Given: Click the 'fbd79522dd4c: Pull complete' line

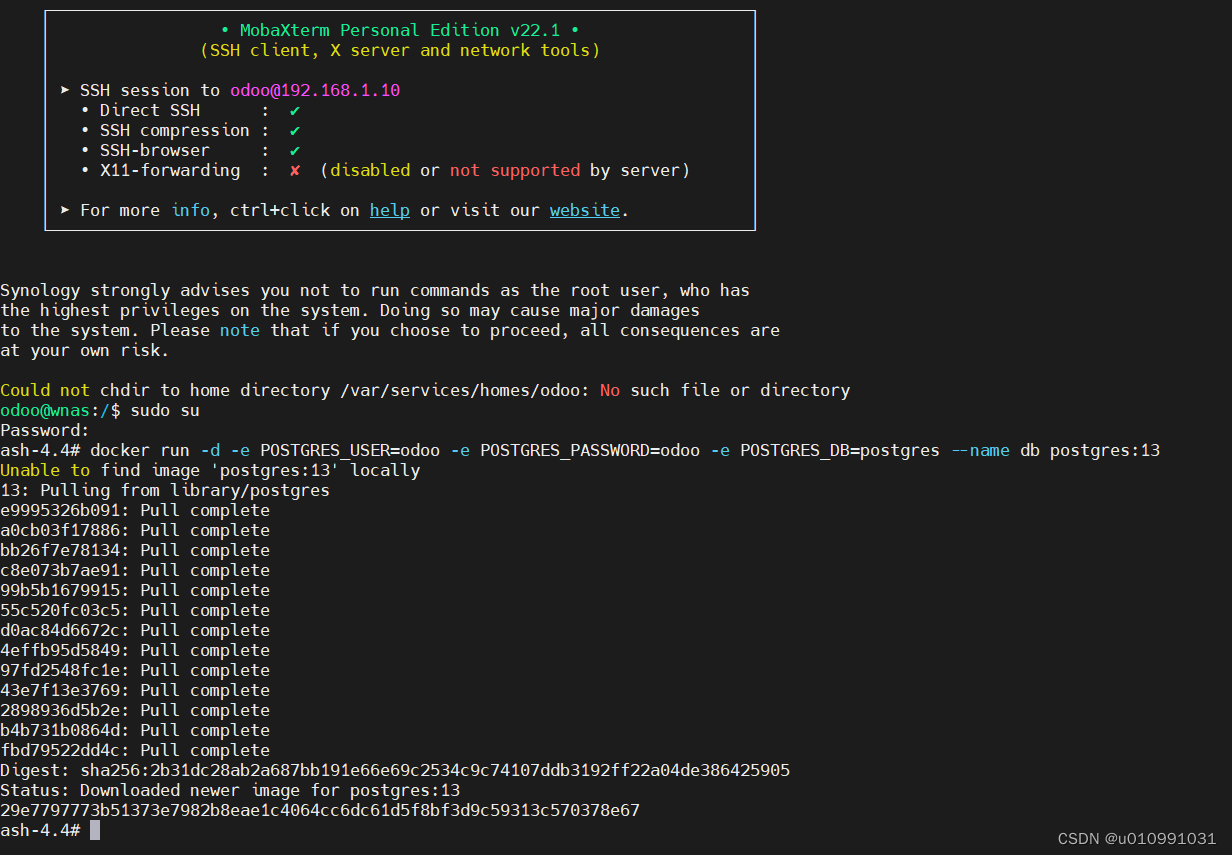Looking at the screenshot, I should coord(135,750).
